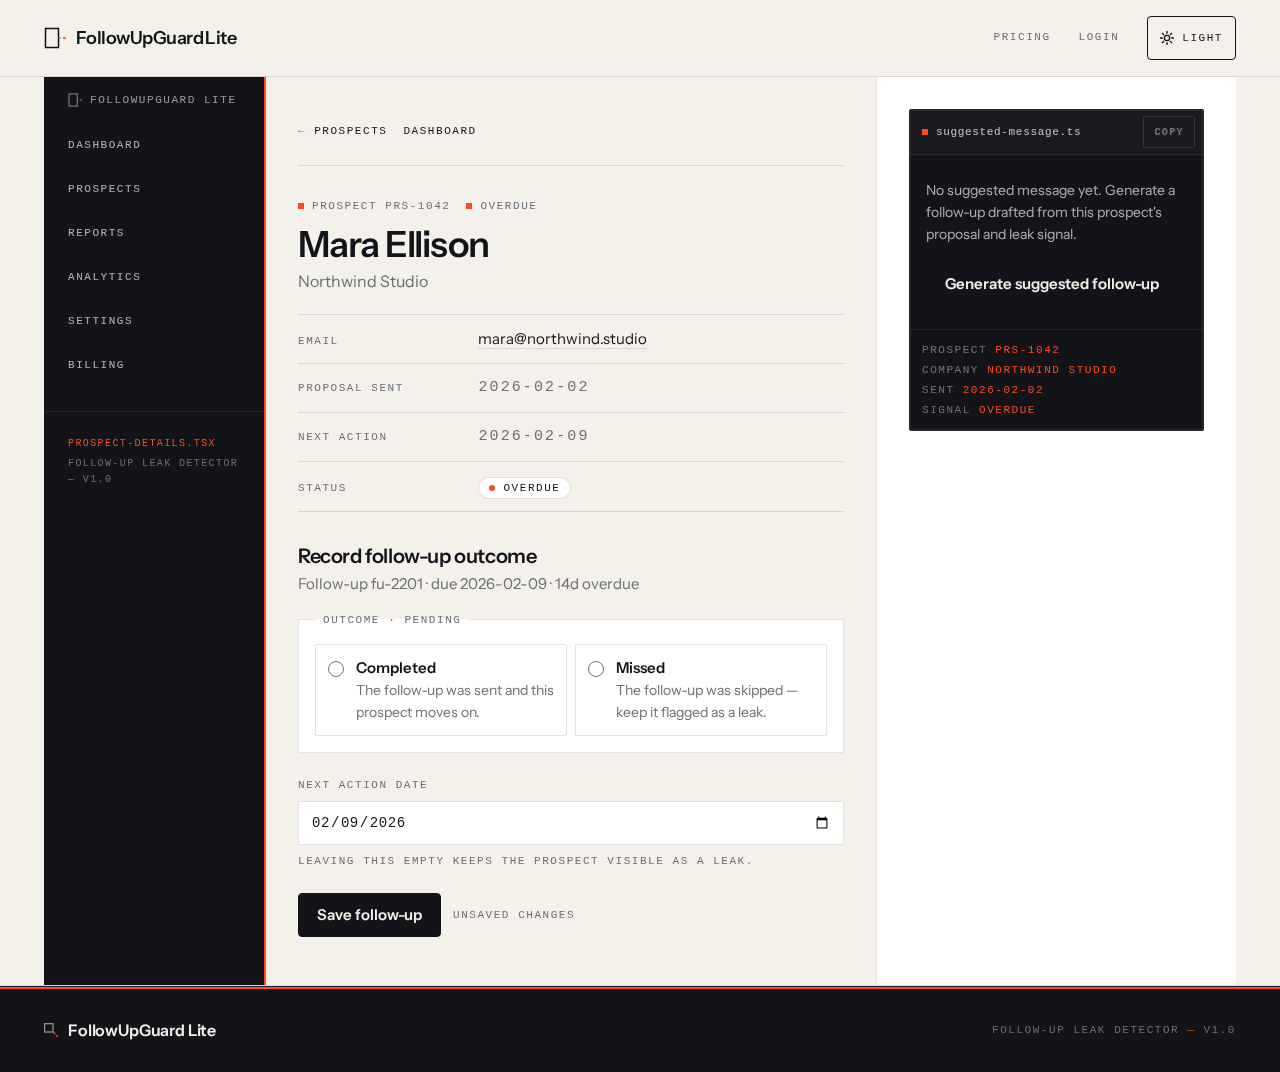Select the Missed outcome radio button

[596, 669]
